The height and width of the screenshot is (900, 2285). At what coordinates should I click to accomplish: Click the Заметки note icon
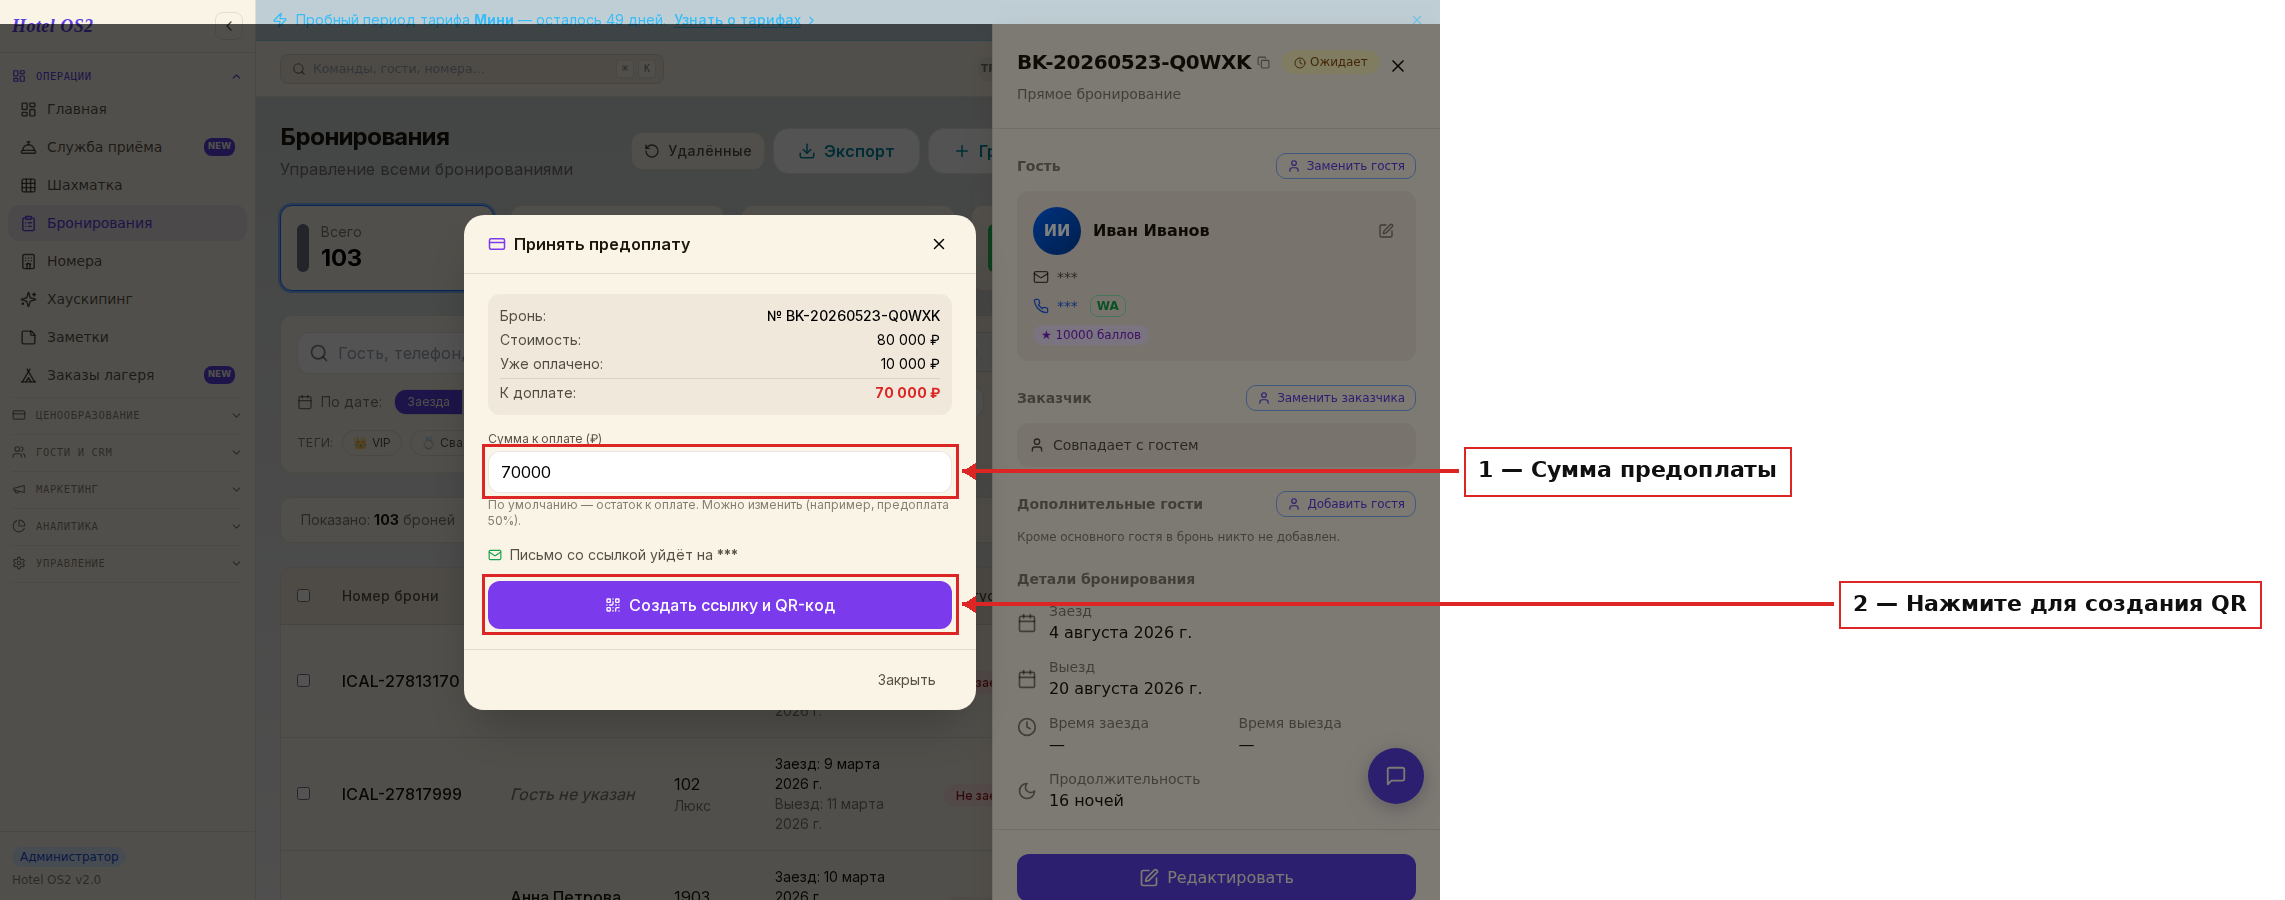coord(28,337)
